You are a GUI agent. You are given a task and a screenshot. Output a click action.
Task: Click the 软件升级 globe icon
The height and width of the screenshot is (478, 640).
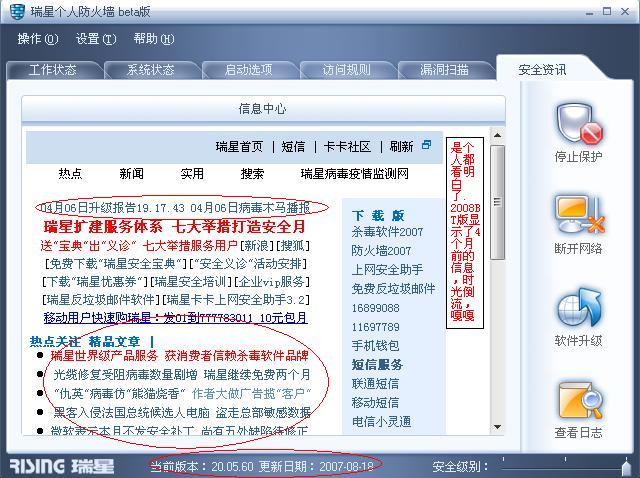point(578,308)
